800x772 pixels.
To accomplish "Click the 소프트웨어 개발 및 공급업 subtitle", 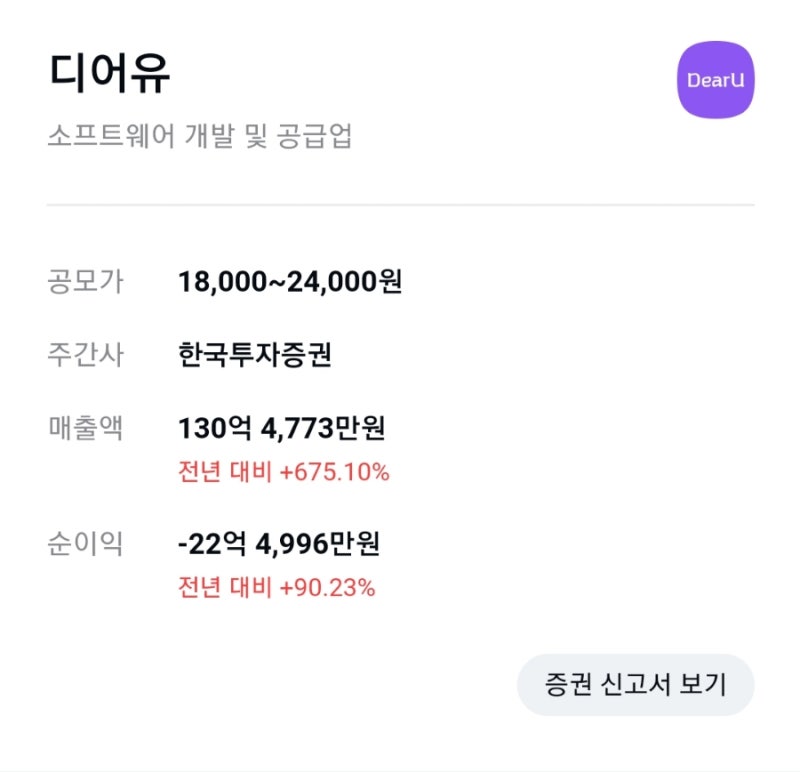I will click(x=199, y=137).
